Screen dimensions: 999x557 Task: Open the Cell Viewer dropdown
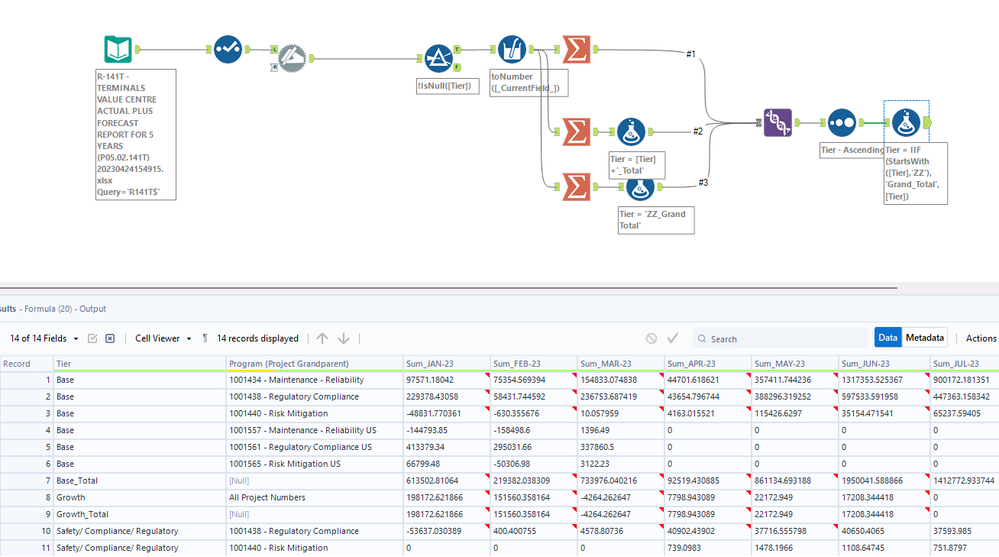163,338
